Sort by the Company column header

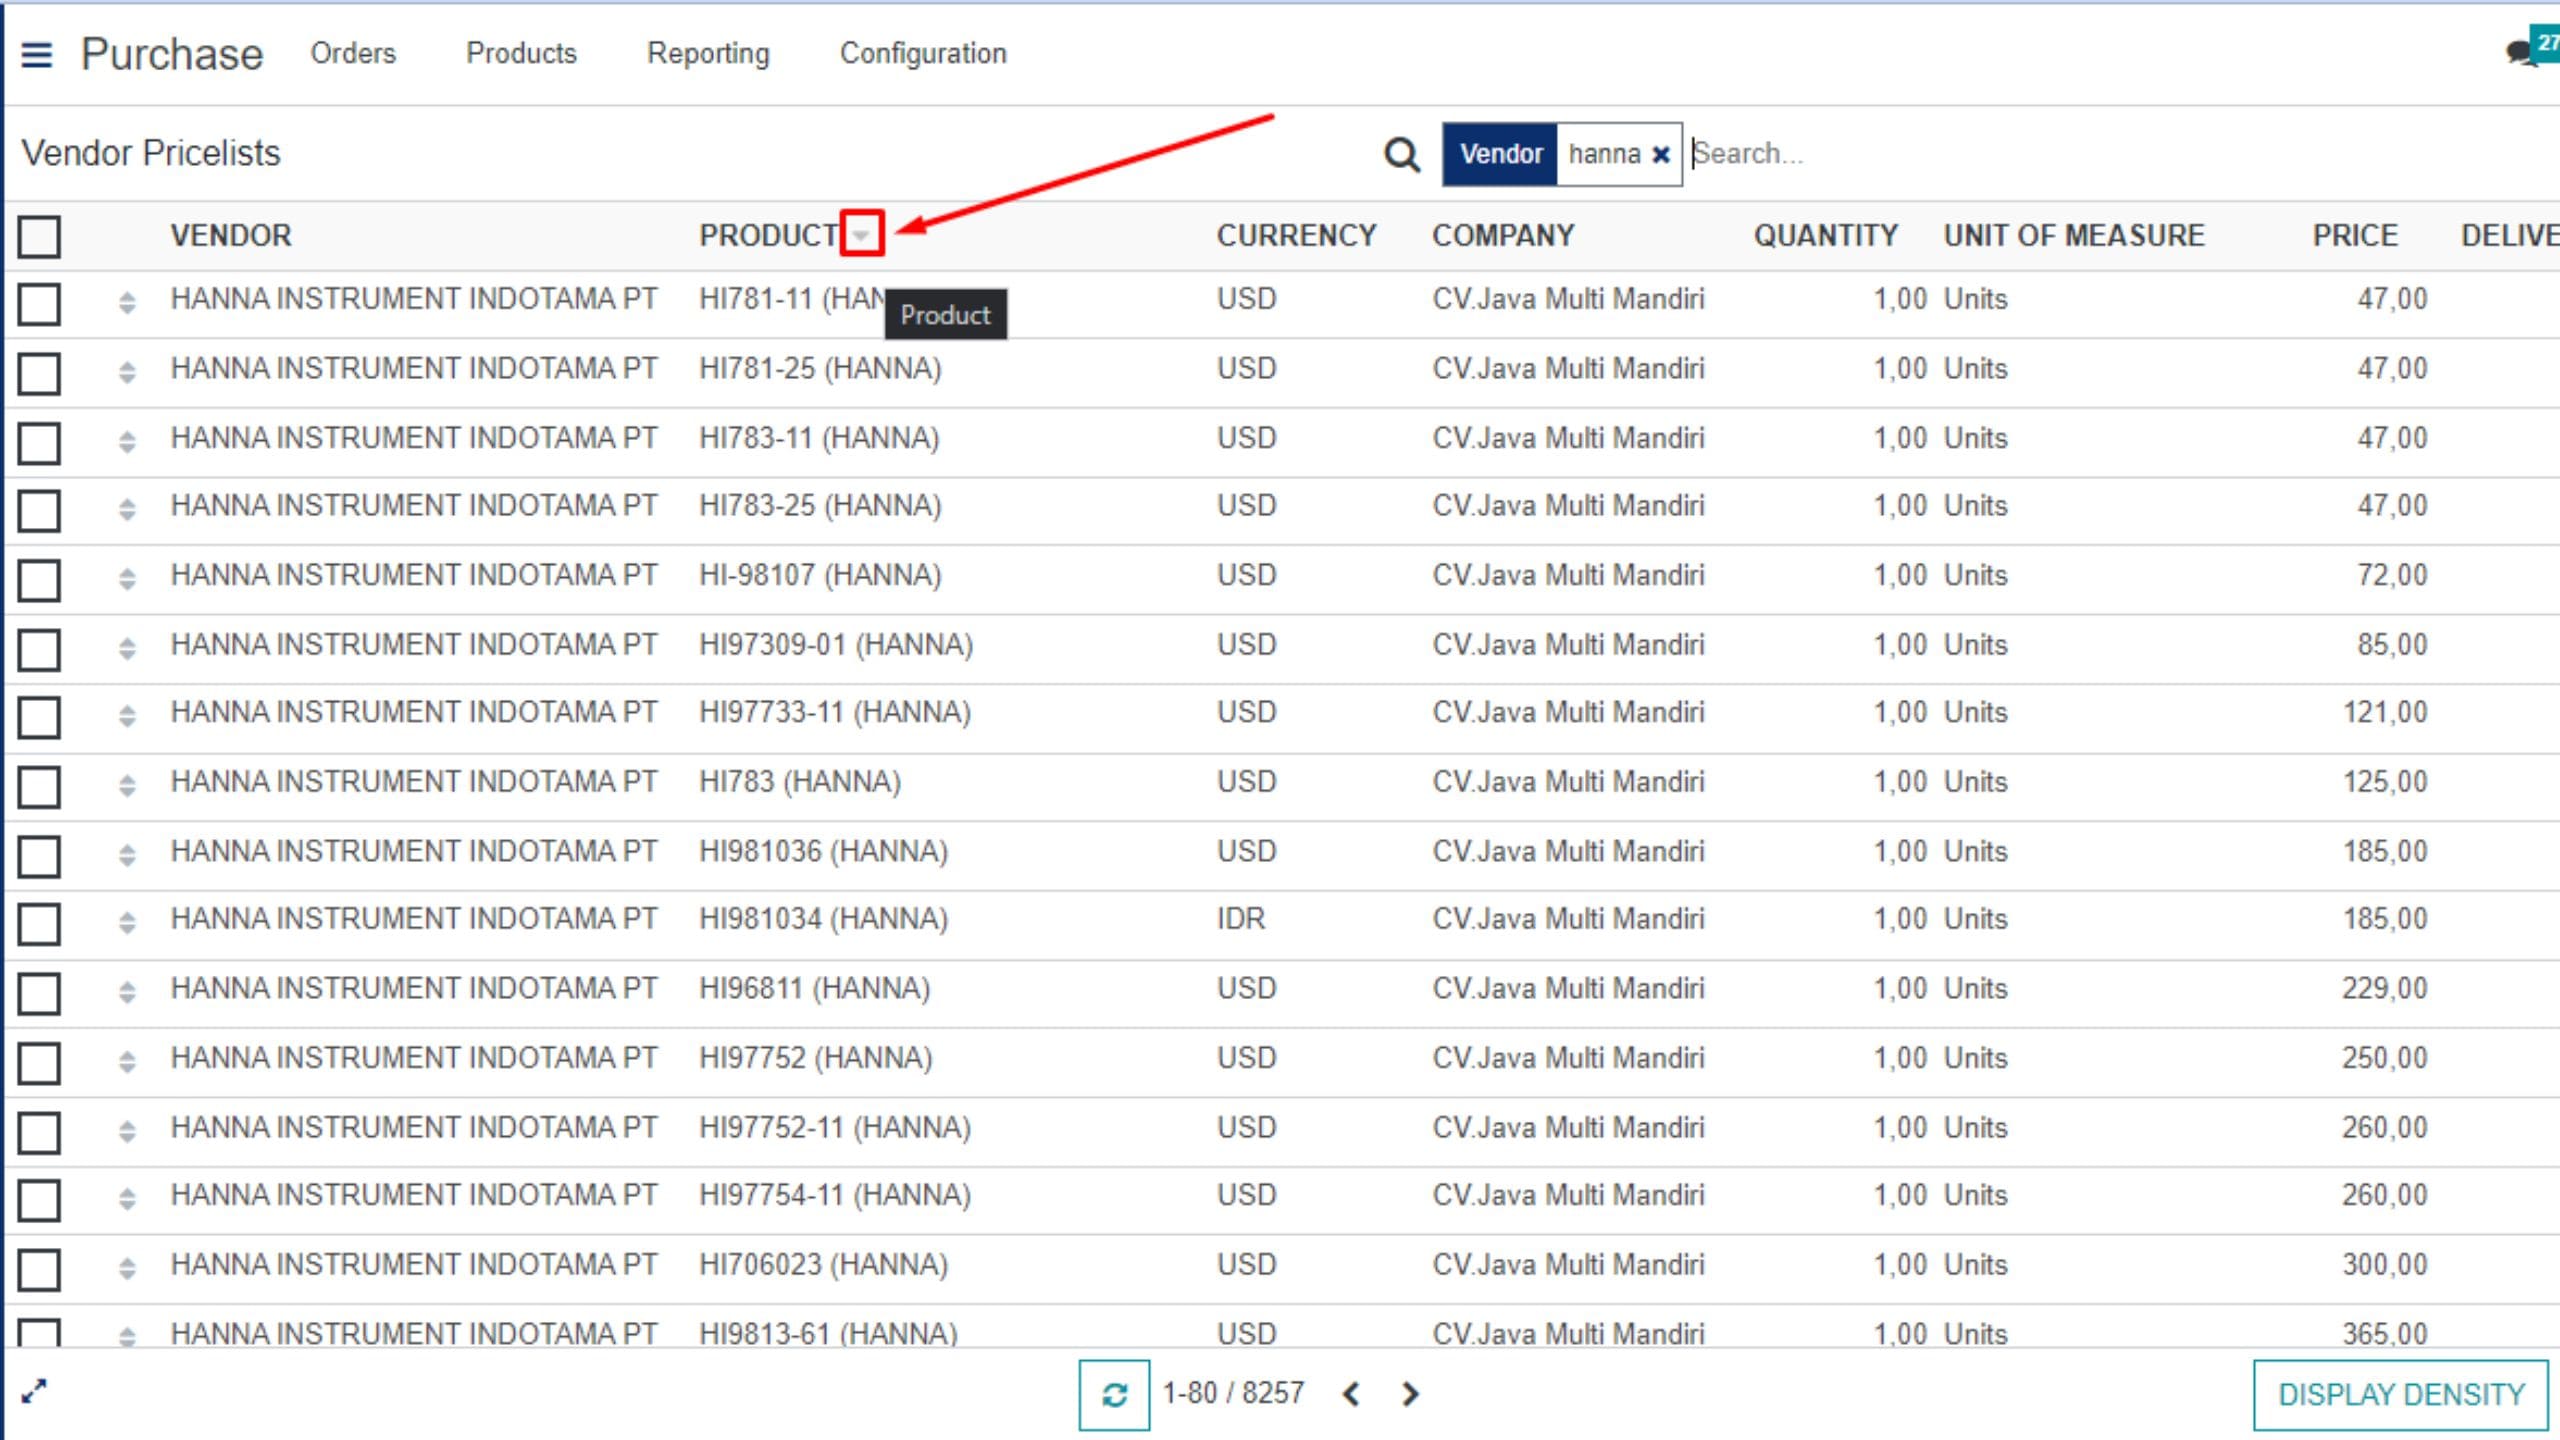(x=1503, y=235)
